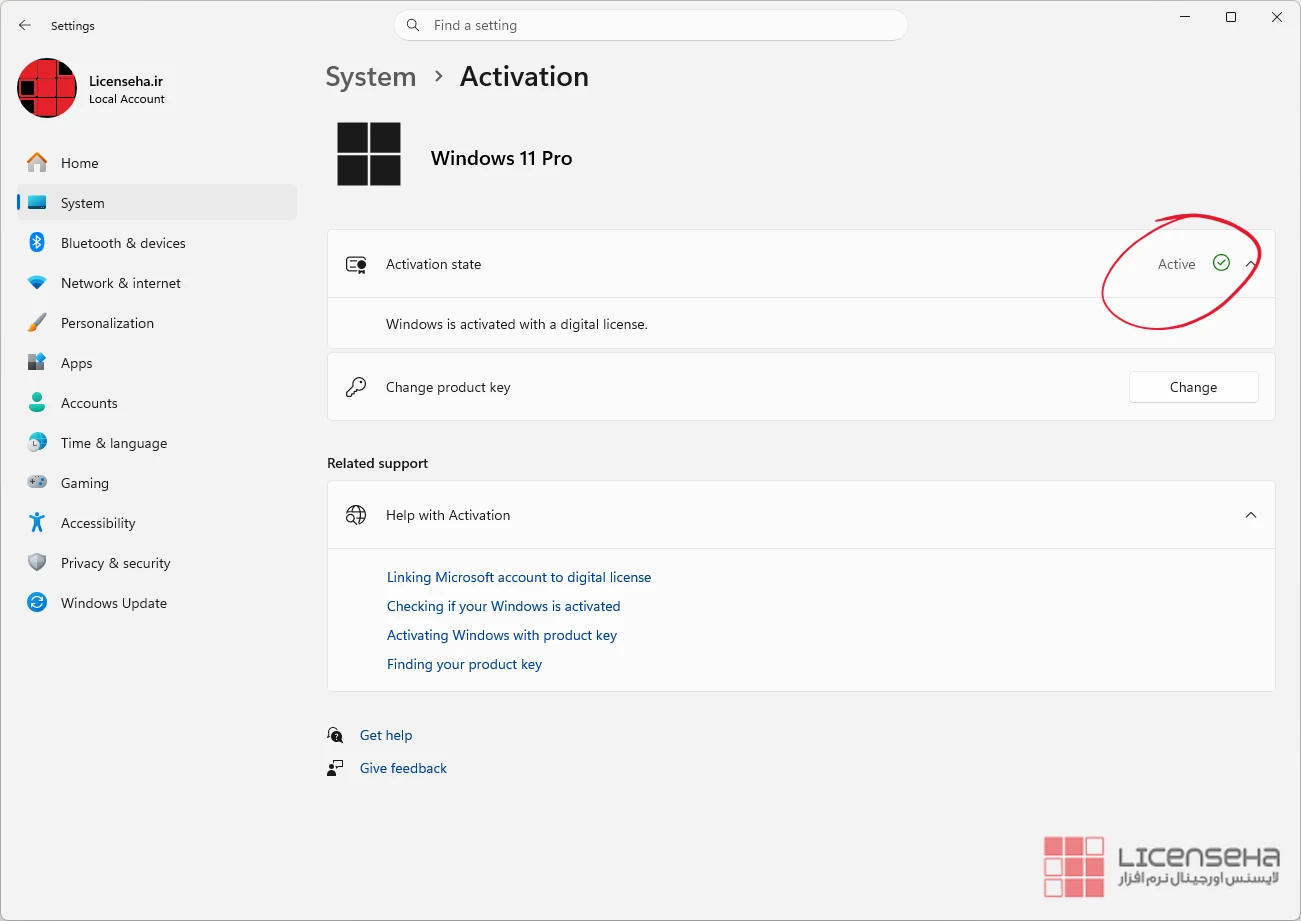Open Time & language settings
This screenshot has height=921, width=1301.
pos(157,443)
